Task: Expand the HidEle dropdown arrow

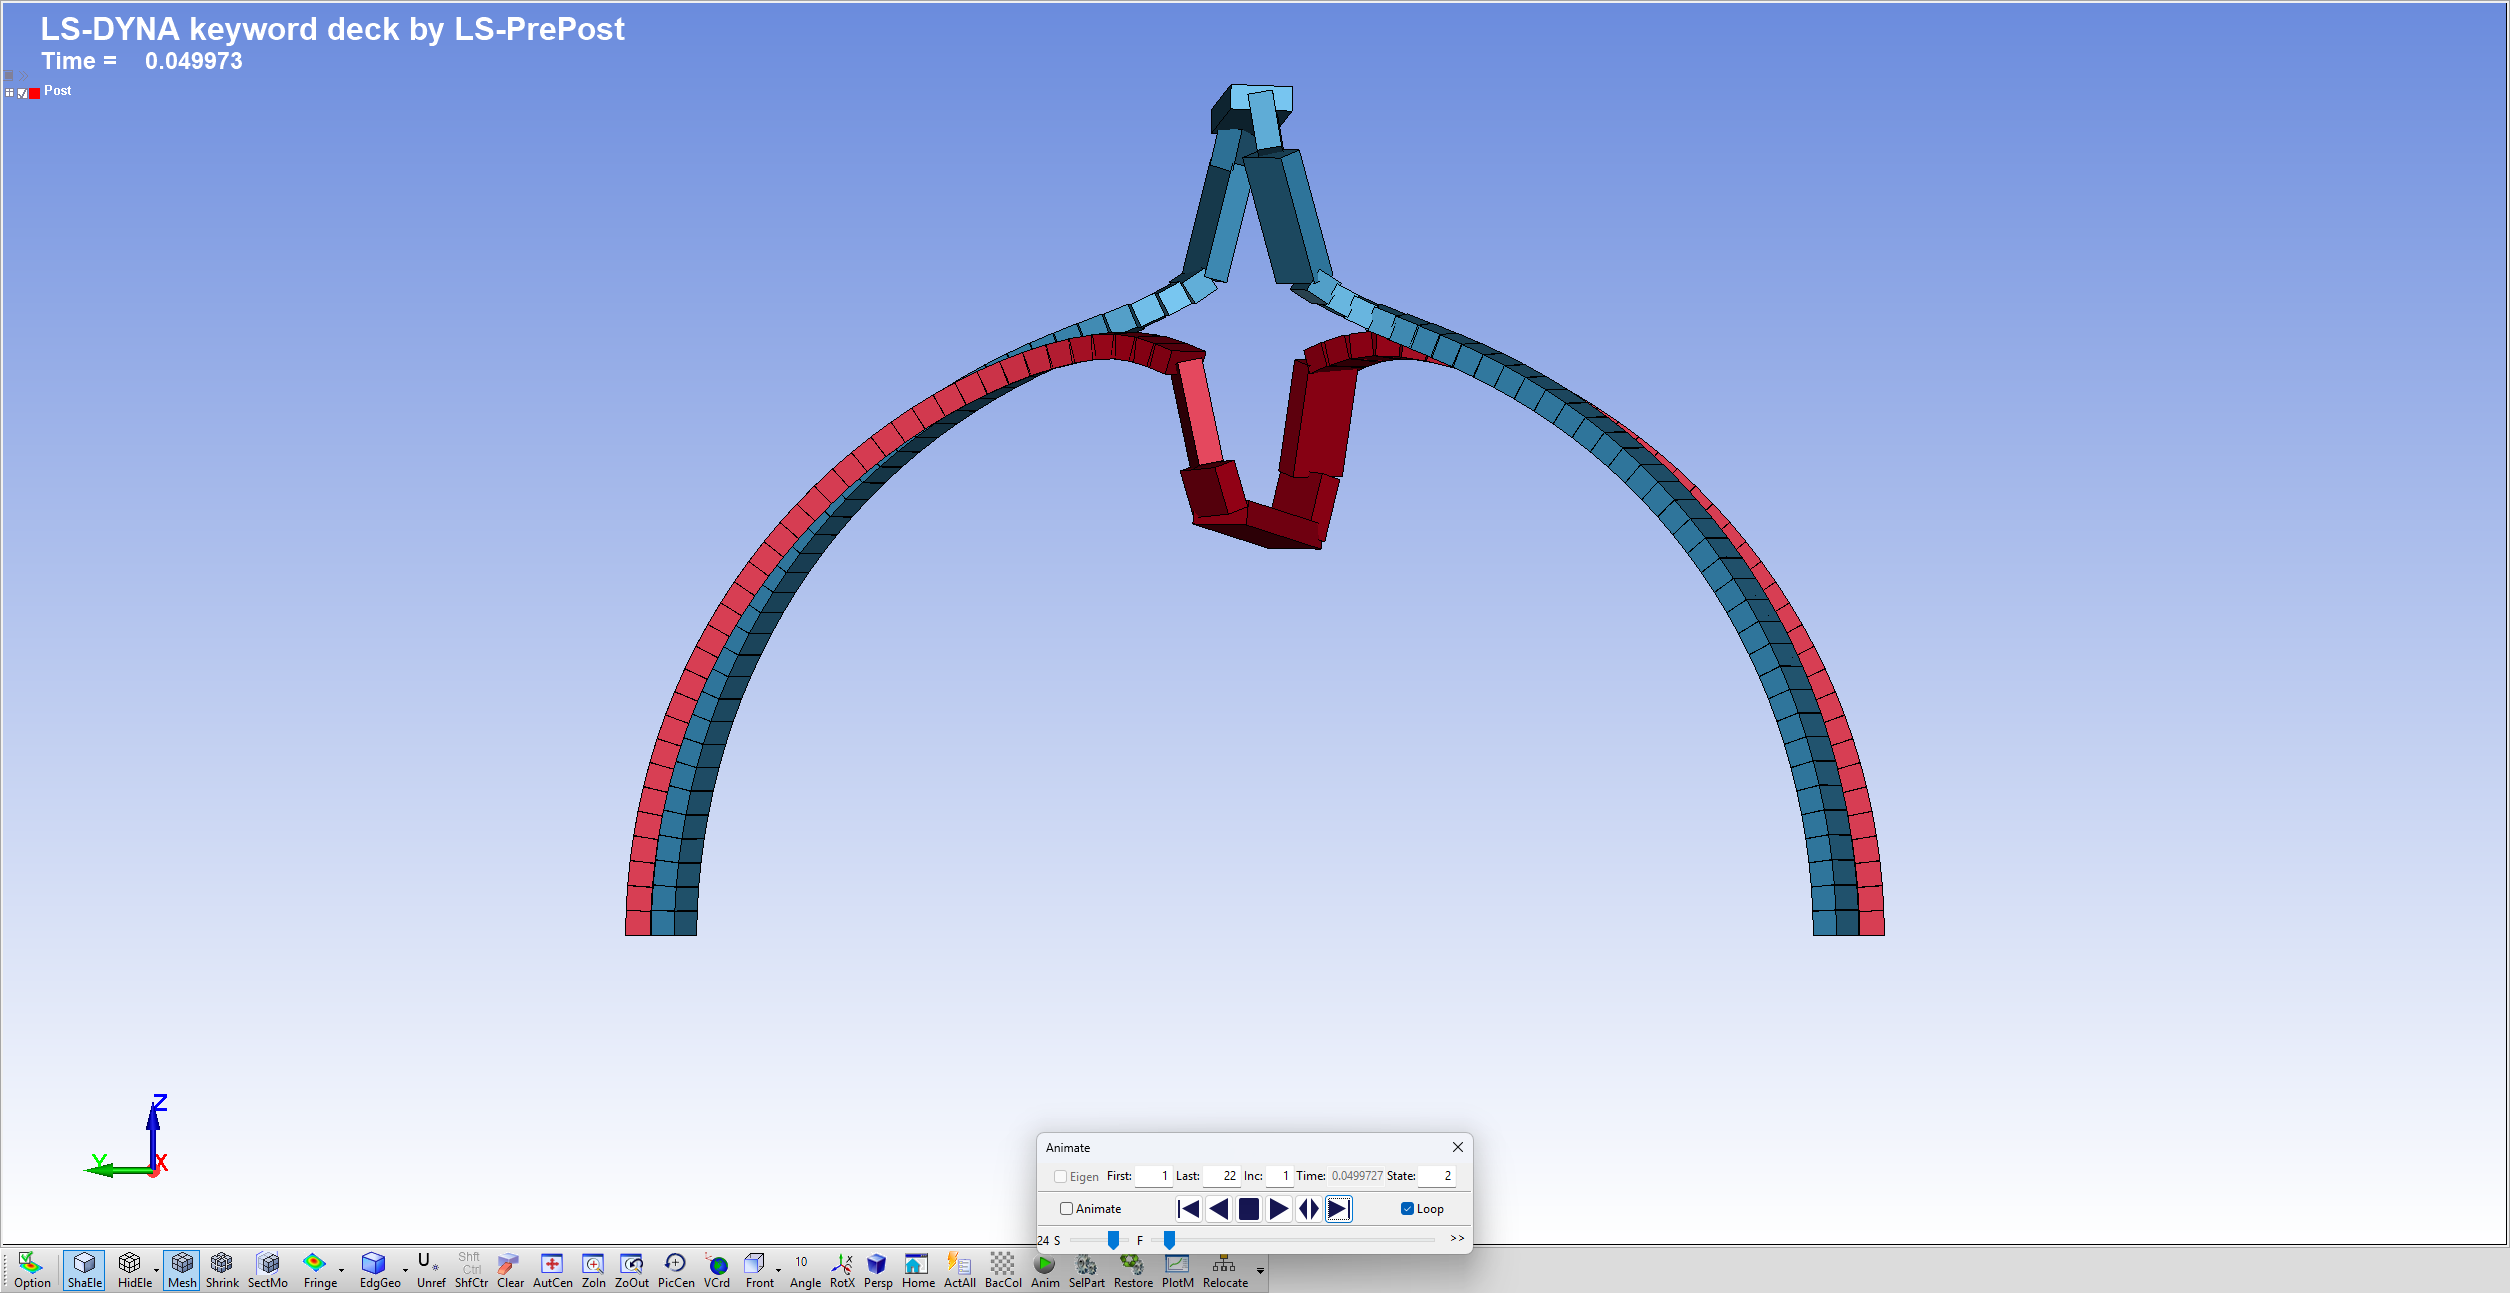Action: [157, 1271]
